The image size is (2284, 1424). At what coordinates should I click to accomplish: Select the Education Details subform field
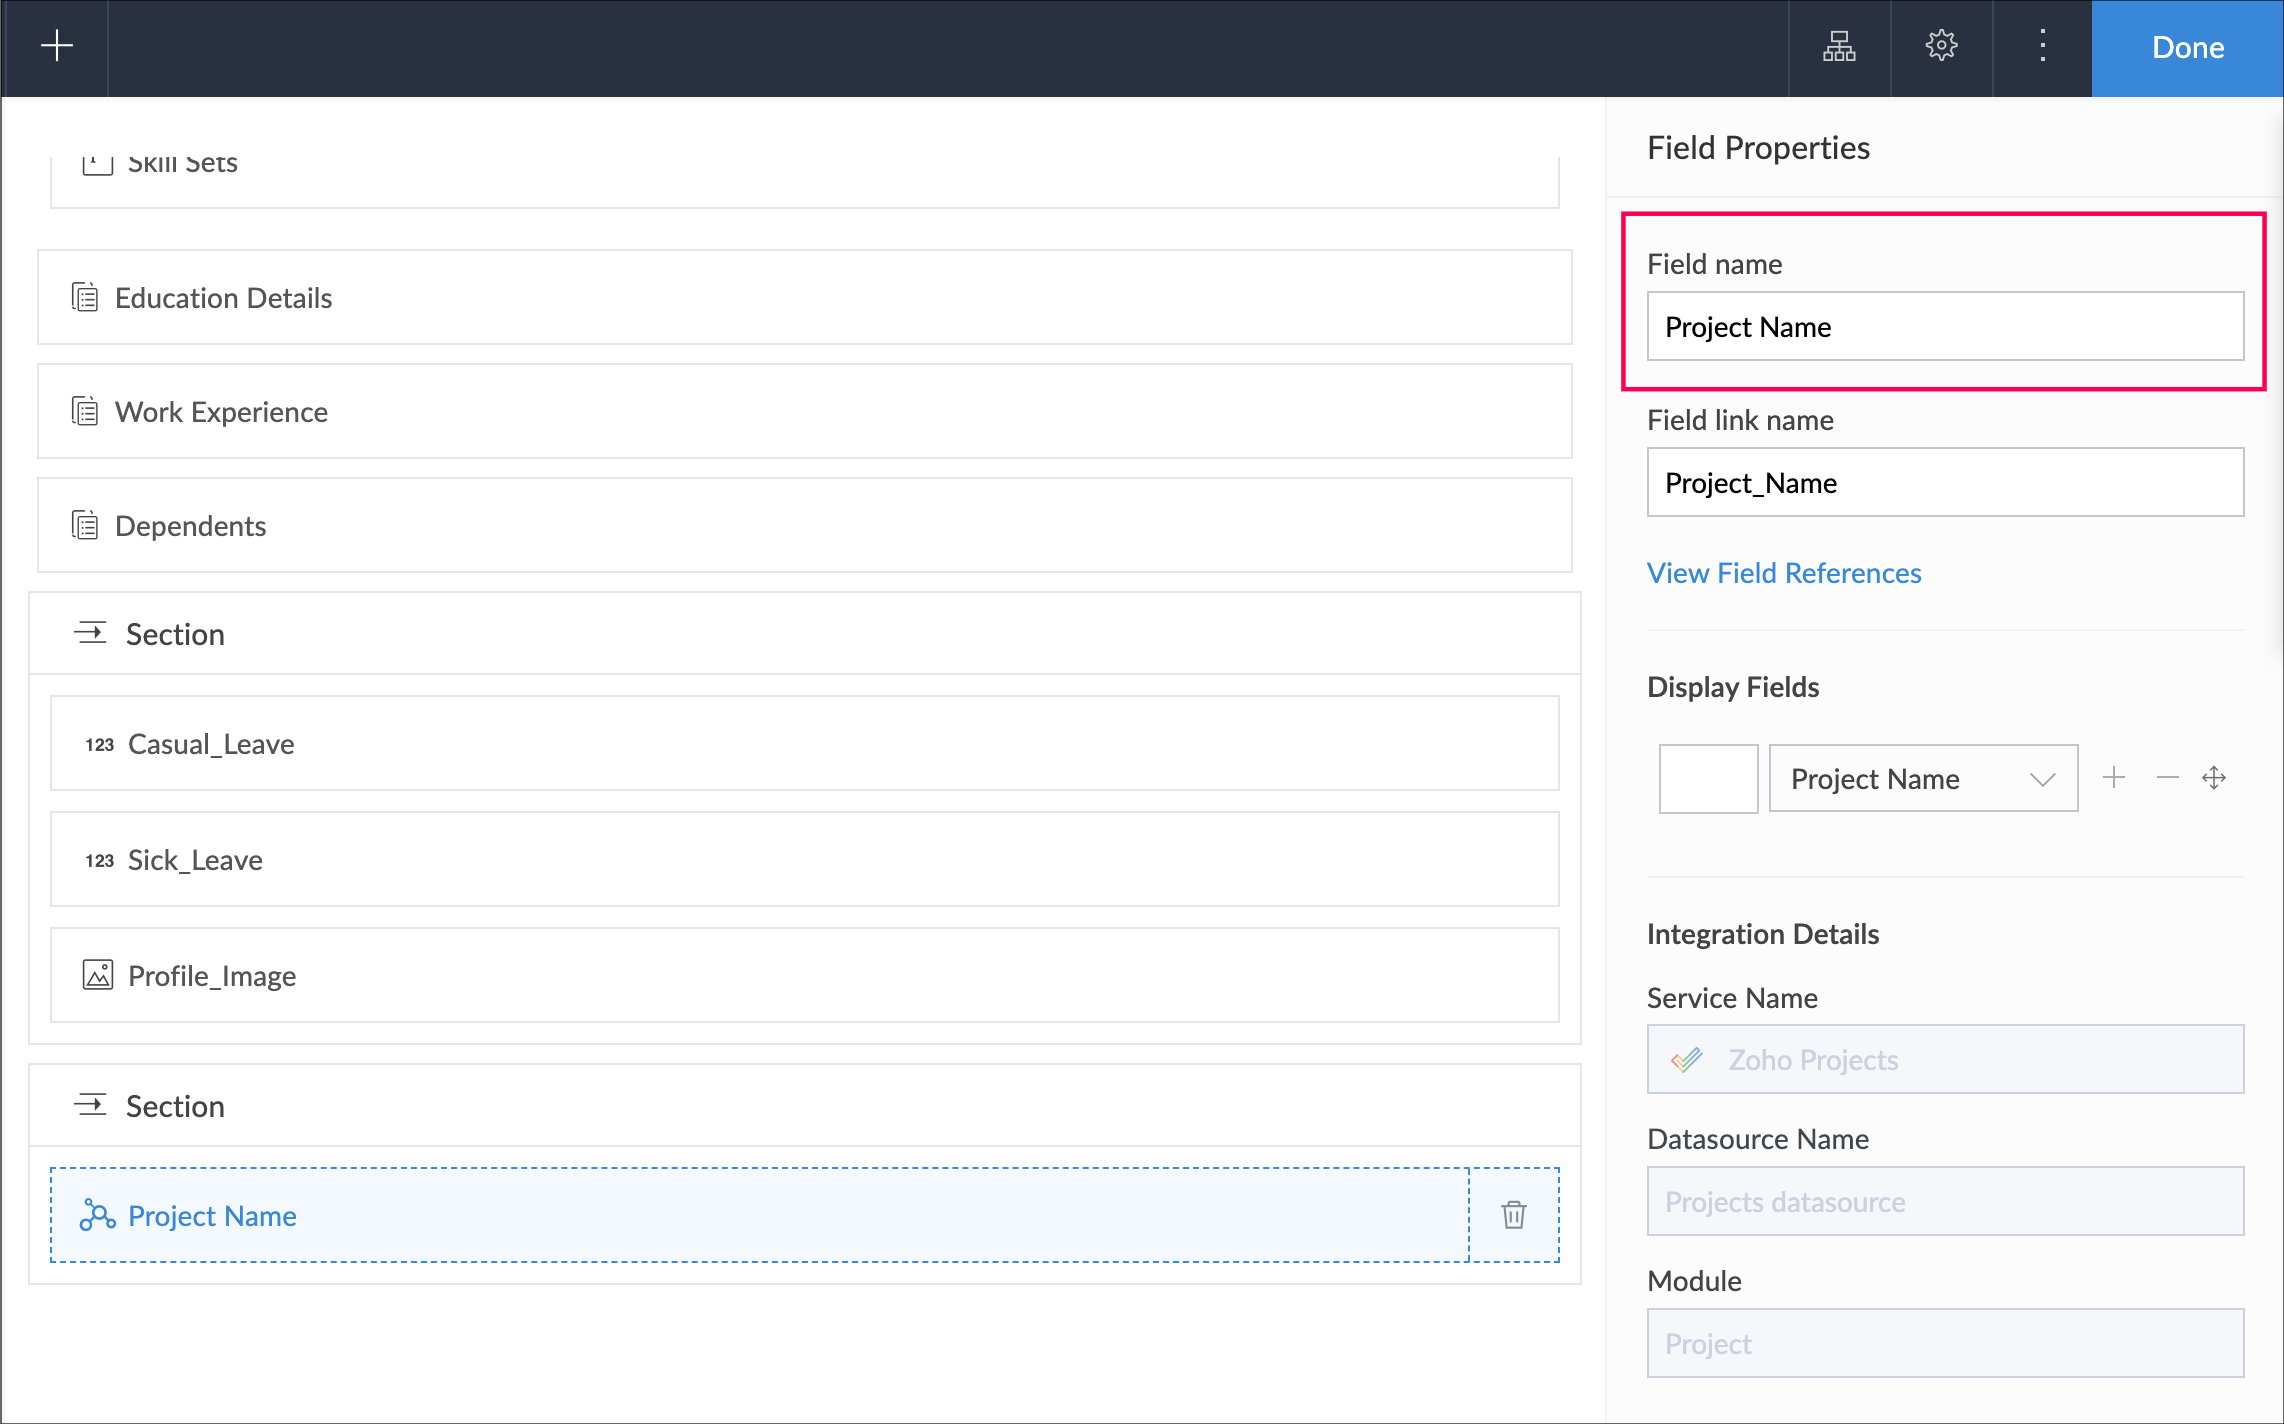(804, 298)
